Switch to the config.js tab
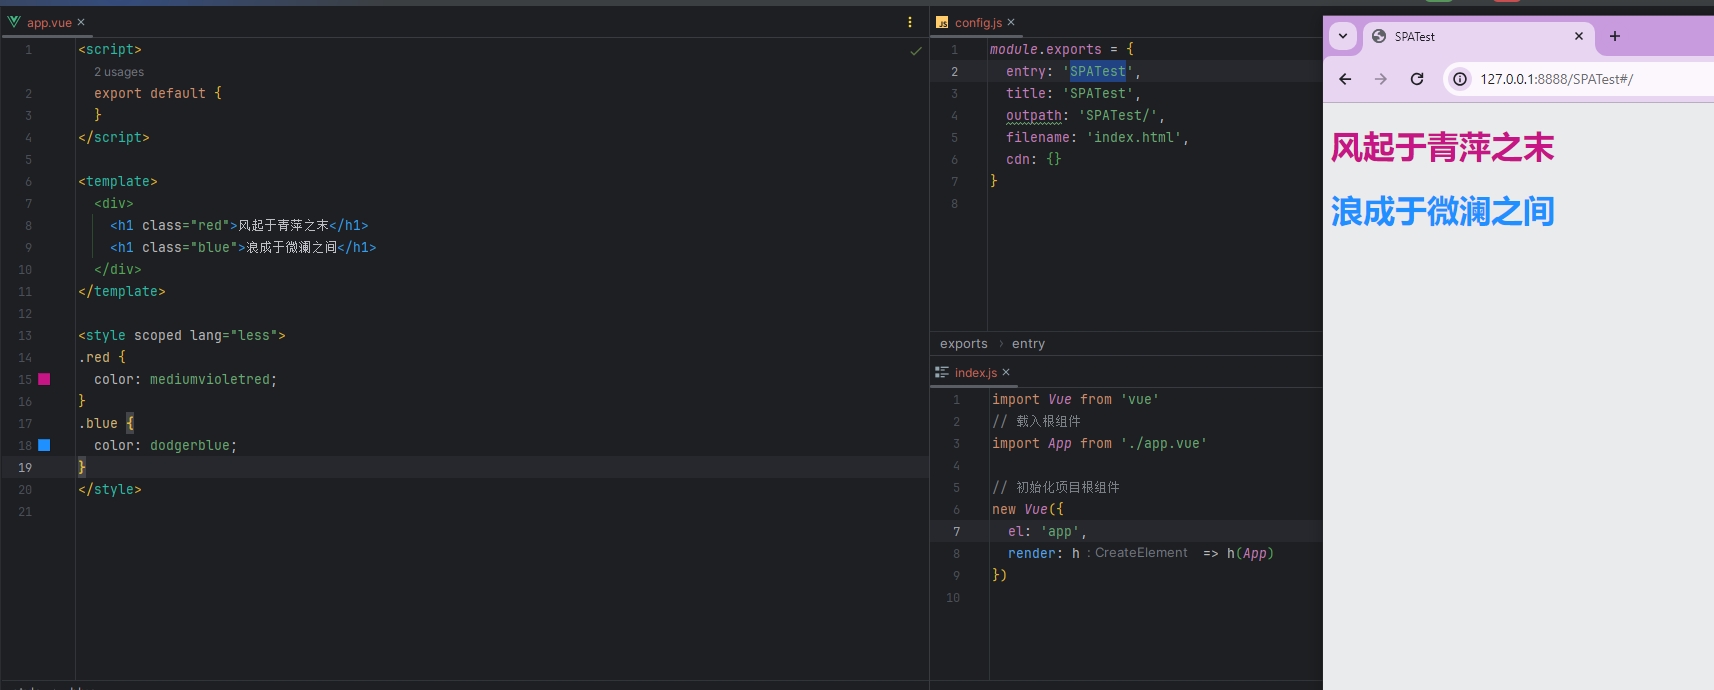This screenshot has height=690, width=1714. pos(977,22)
